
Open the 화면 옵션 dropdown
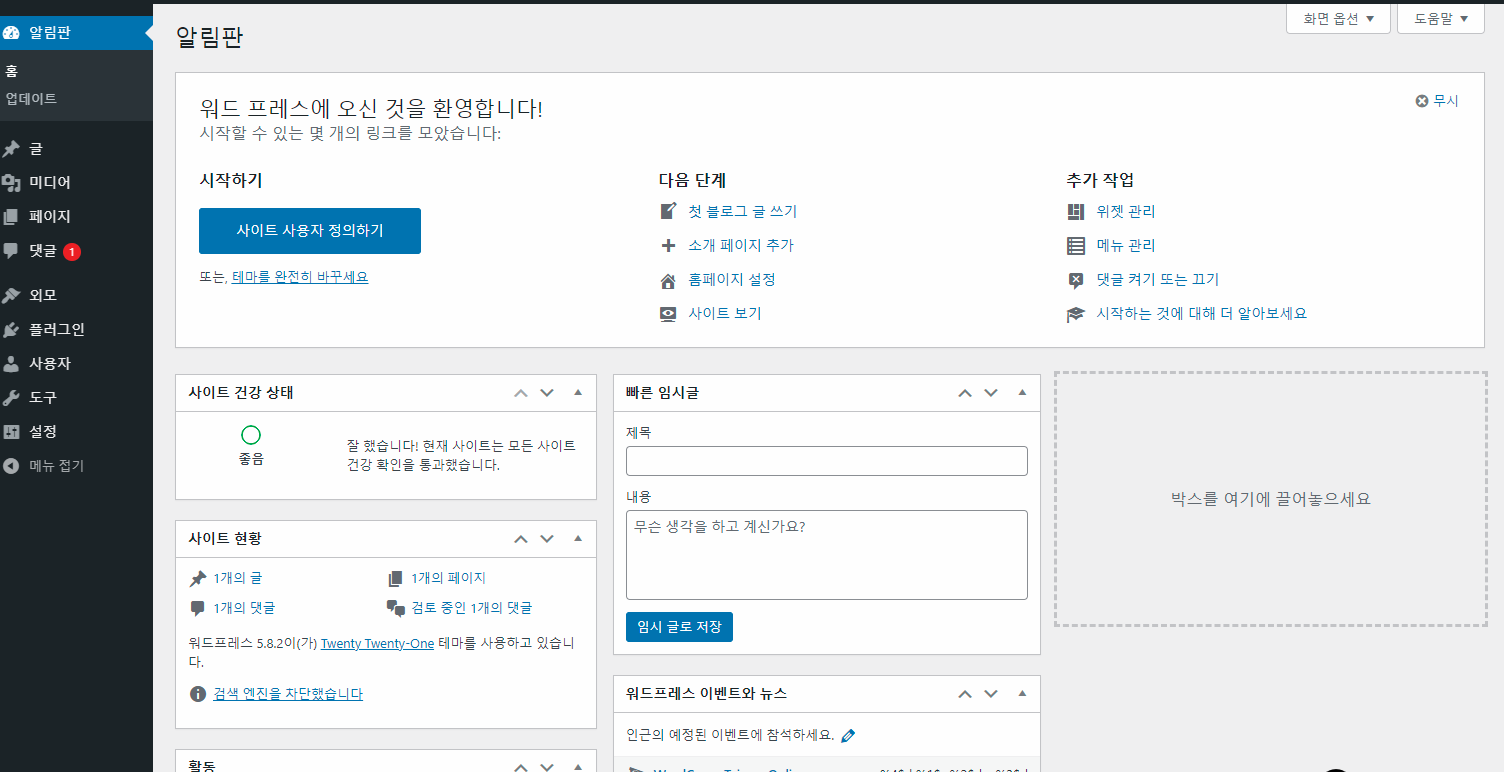tap(1338, 18)
